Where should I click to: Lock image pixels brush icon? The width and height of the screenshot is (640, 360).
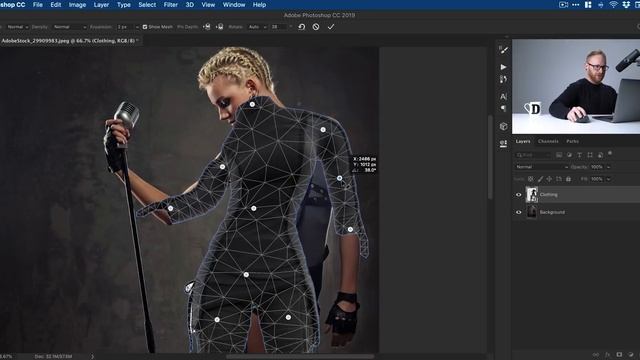point(540,179)
